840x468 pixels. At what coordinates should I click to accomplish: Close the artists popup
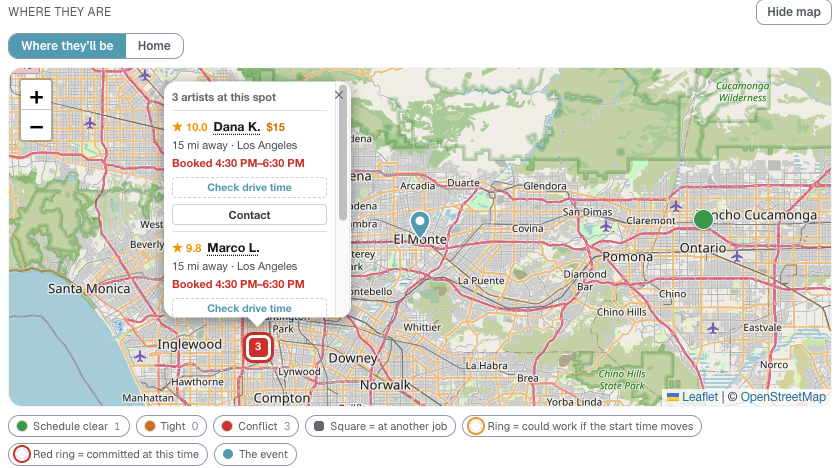[x=339, y=95]
